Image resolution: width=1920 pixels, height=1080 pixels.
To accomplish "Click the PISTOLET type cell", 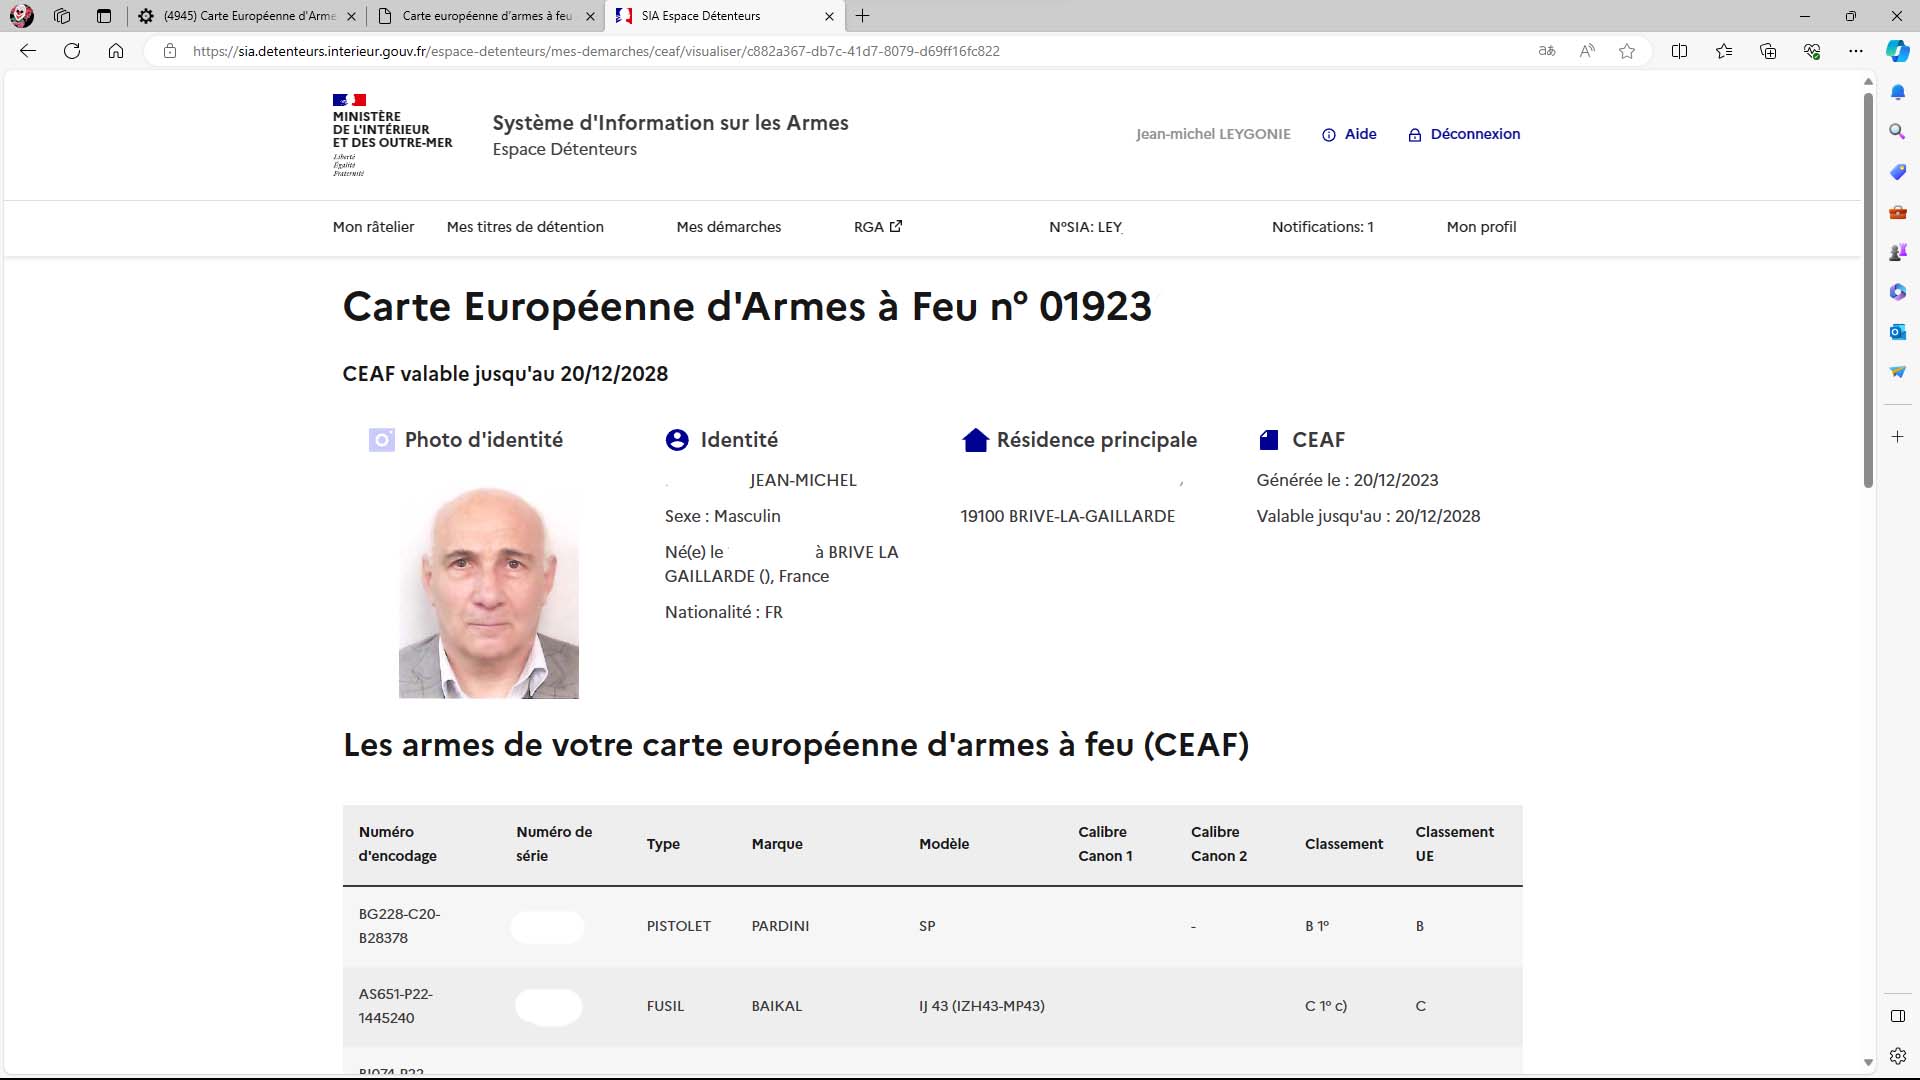I will [x=679, y=926].
